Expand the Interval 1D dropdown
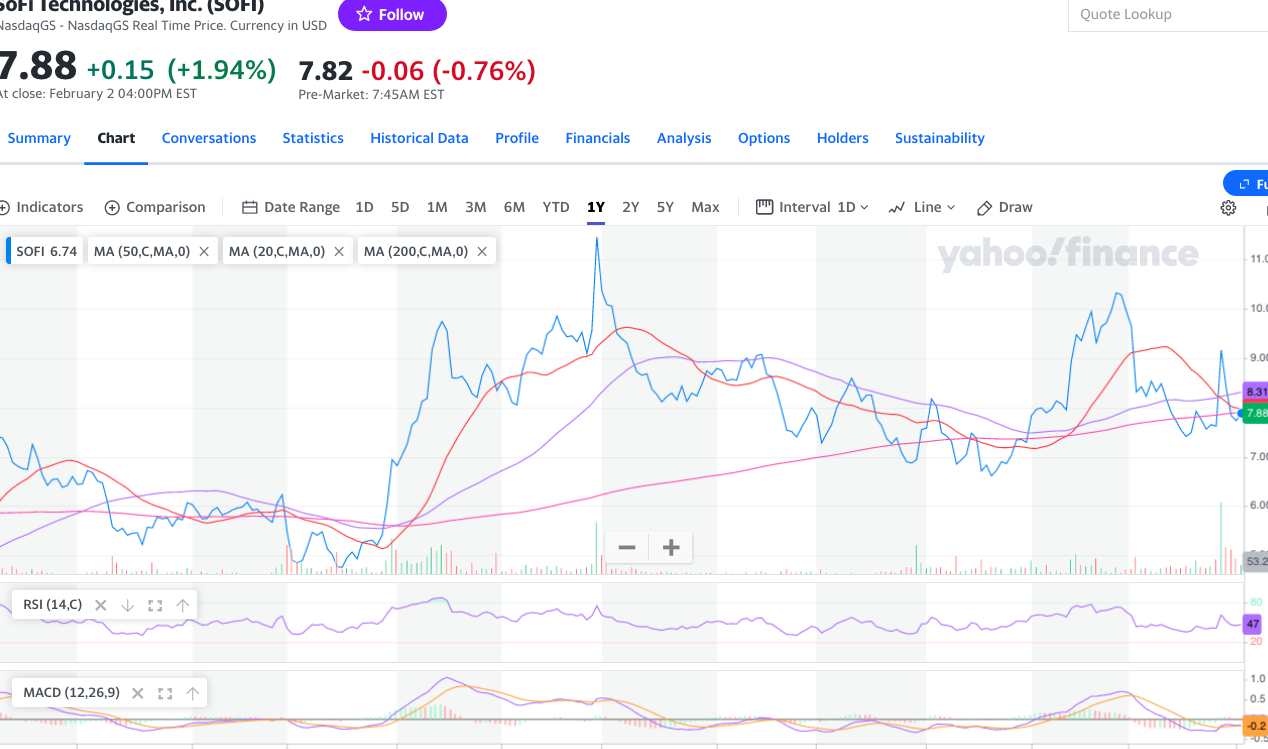Image resolution: width=1268 pixels, height=749 pixels. pyautogui.click(x=812, y=207)
